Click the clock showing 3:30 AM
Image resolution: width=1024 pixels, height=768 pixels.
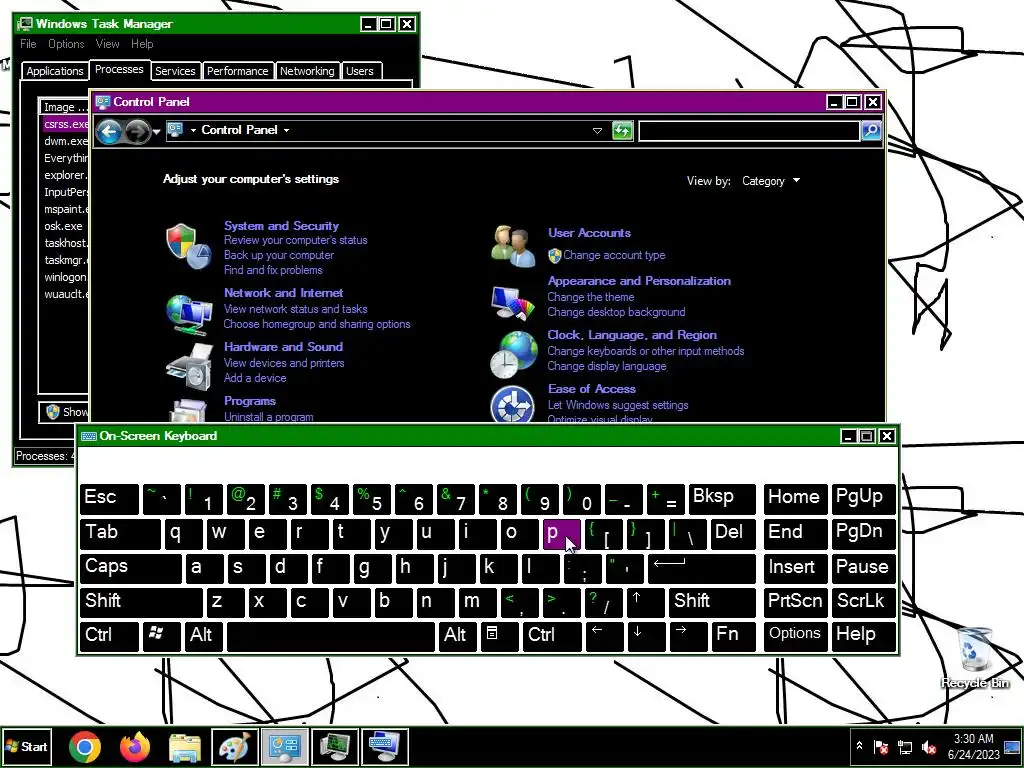973,739
